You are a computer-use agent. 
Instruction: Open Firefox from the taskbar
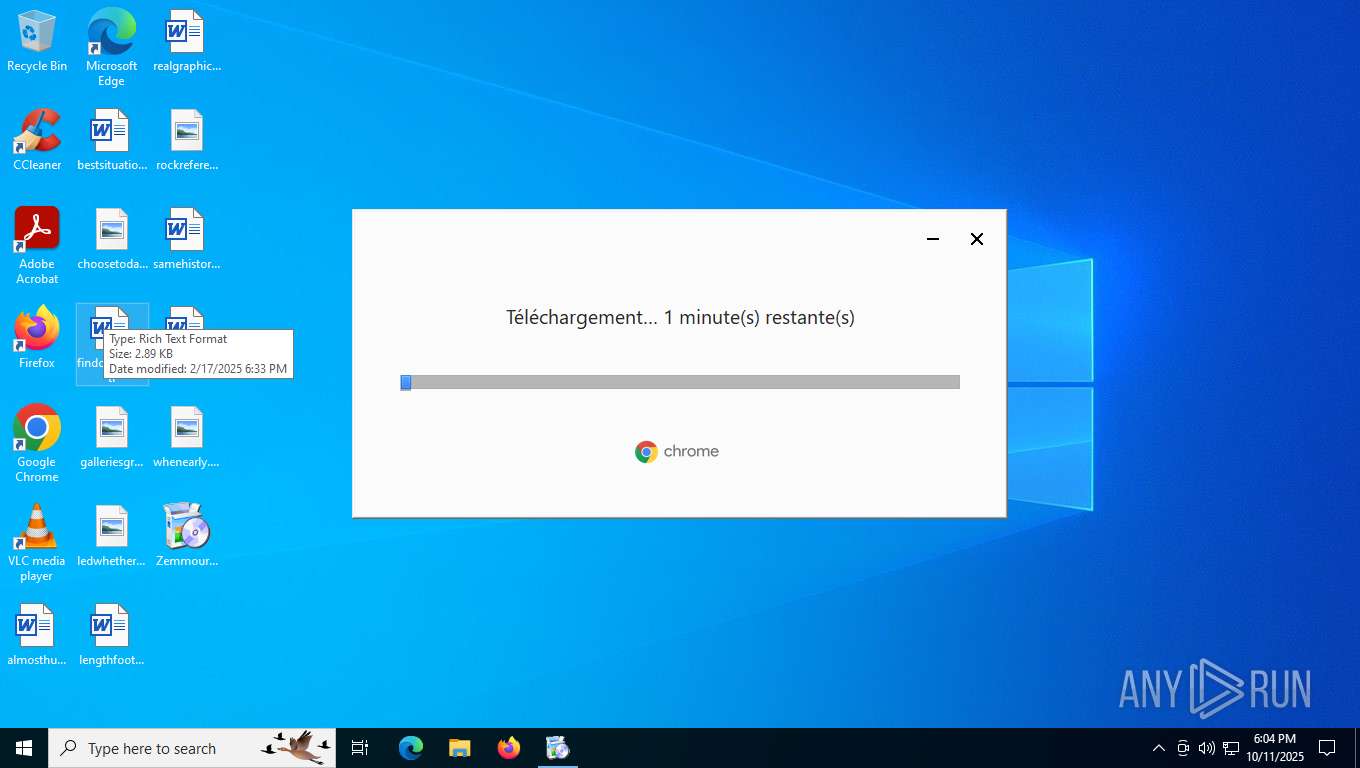coord(509,748)
